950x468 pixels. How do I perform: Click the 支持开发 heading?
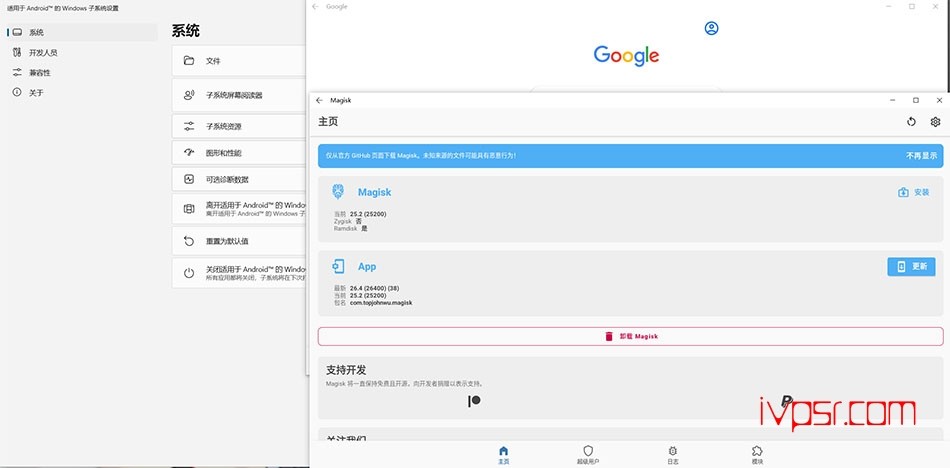(x=346, y=370)
